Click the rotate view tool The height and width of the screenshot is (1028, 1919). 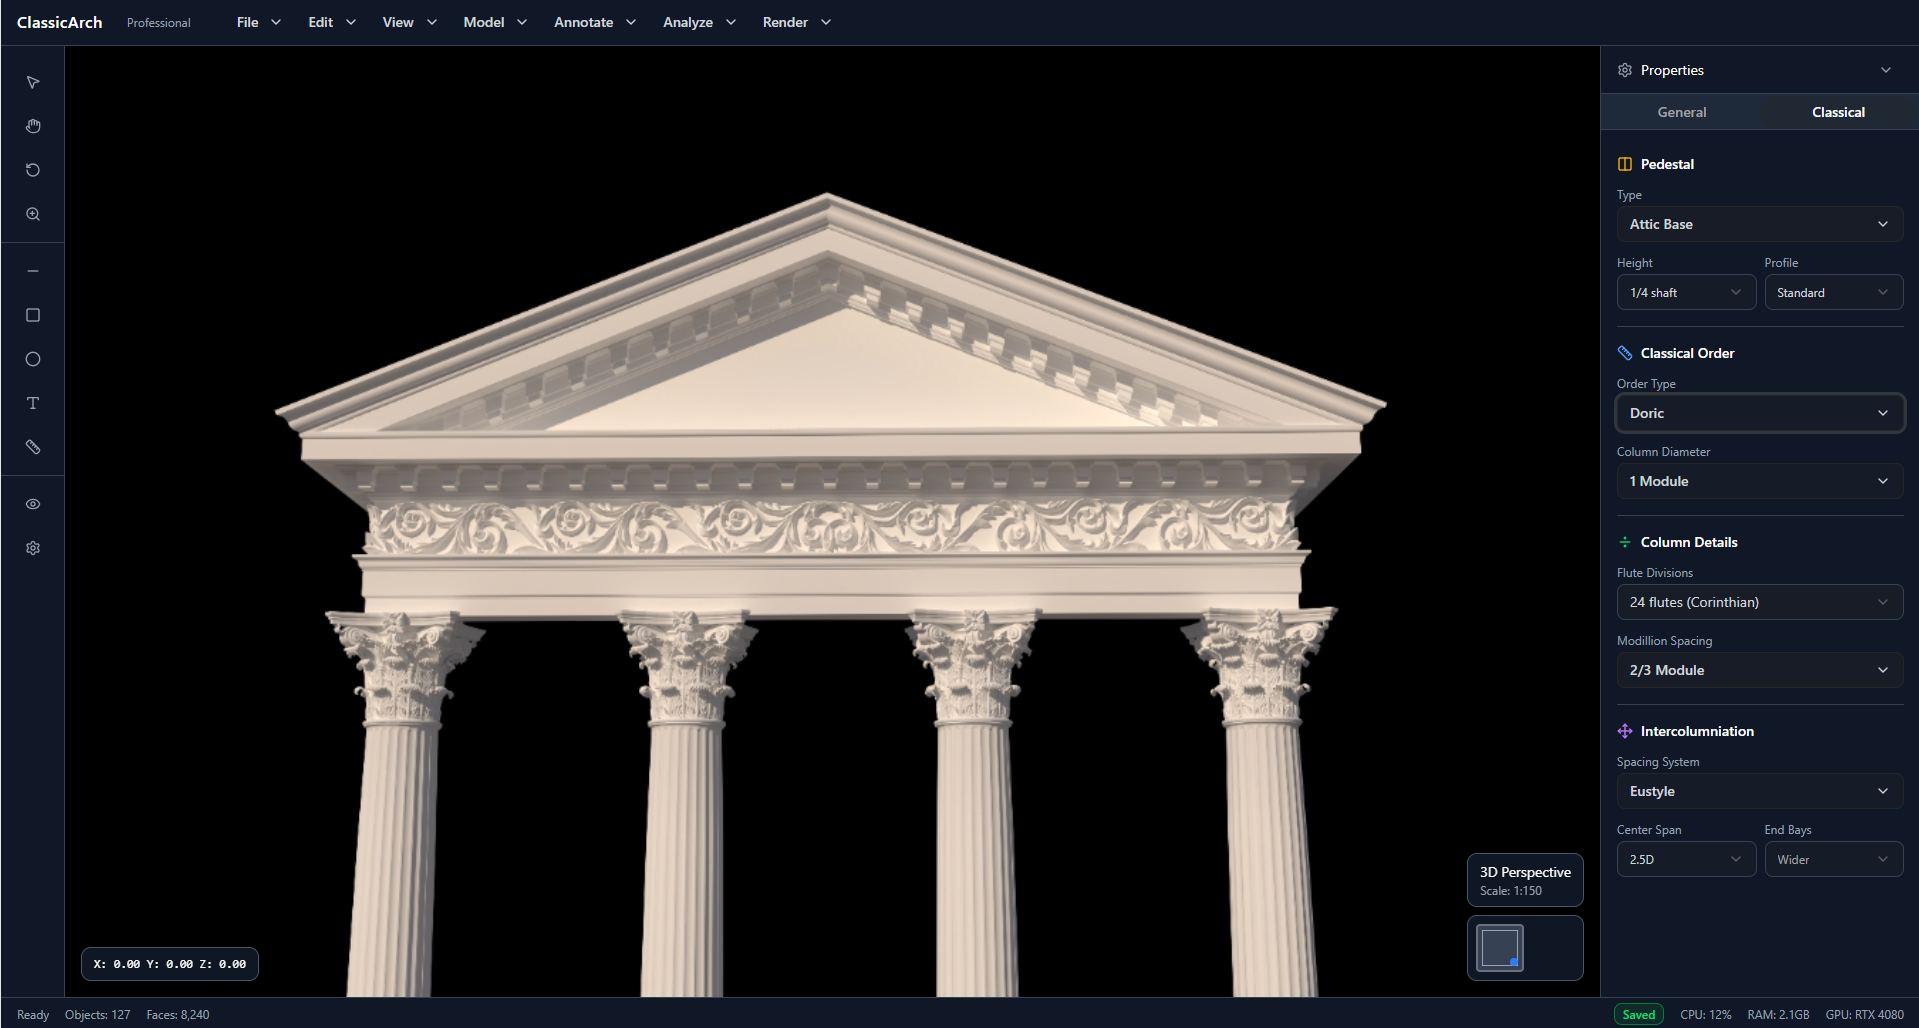(x=33, y=170)
